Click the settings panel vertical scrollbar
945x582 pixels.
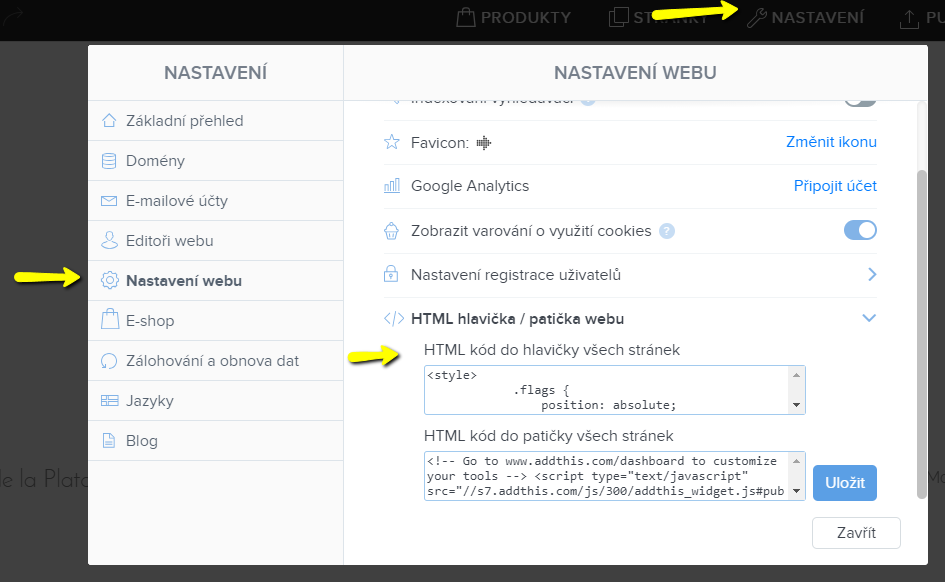point(921,334)
